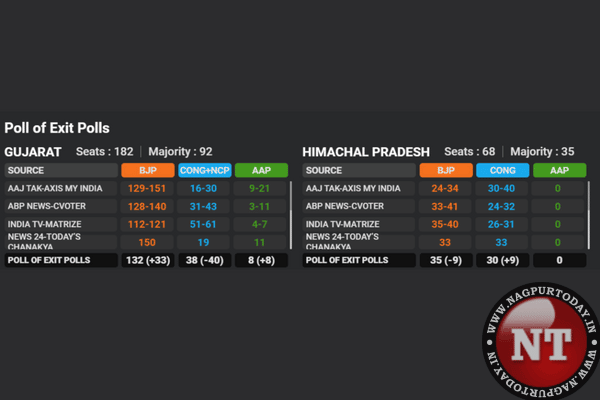Click Himachal SOURCE column header
Image resolution: width=600 pixels, height=400 pixels.
(359, 170)
